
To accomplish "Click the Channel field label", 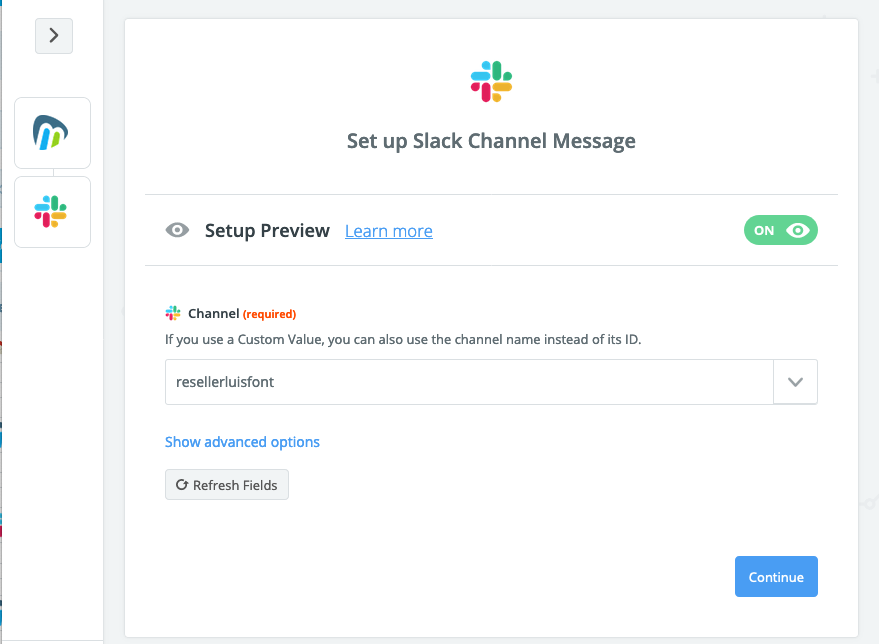I will tap(214, 313).
